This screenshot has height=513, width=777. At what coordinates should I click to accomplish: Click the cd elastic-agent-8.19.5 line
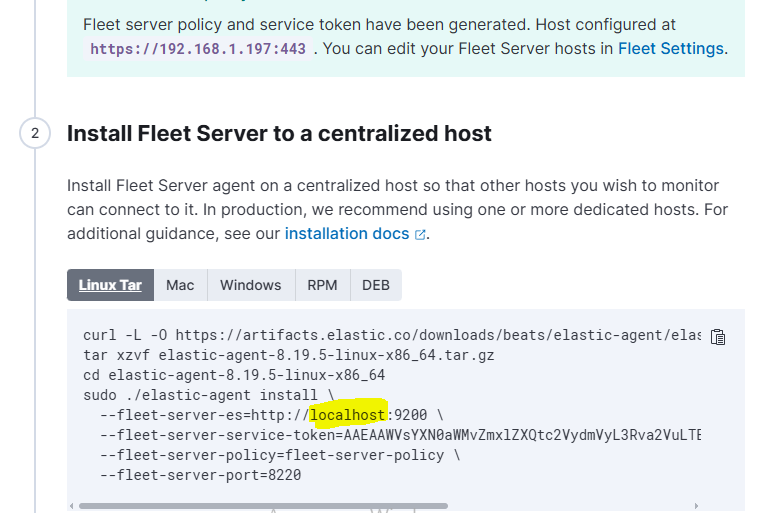pos(234,375)
